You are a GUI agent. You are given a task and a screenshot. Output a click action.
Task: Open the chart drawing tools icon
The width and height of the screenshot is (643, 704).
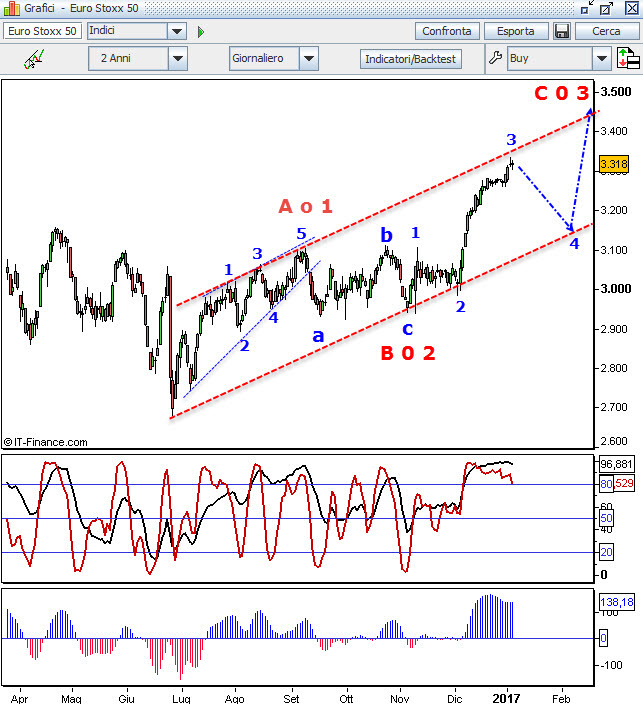click(34, 59)
